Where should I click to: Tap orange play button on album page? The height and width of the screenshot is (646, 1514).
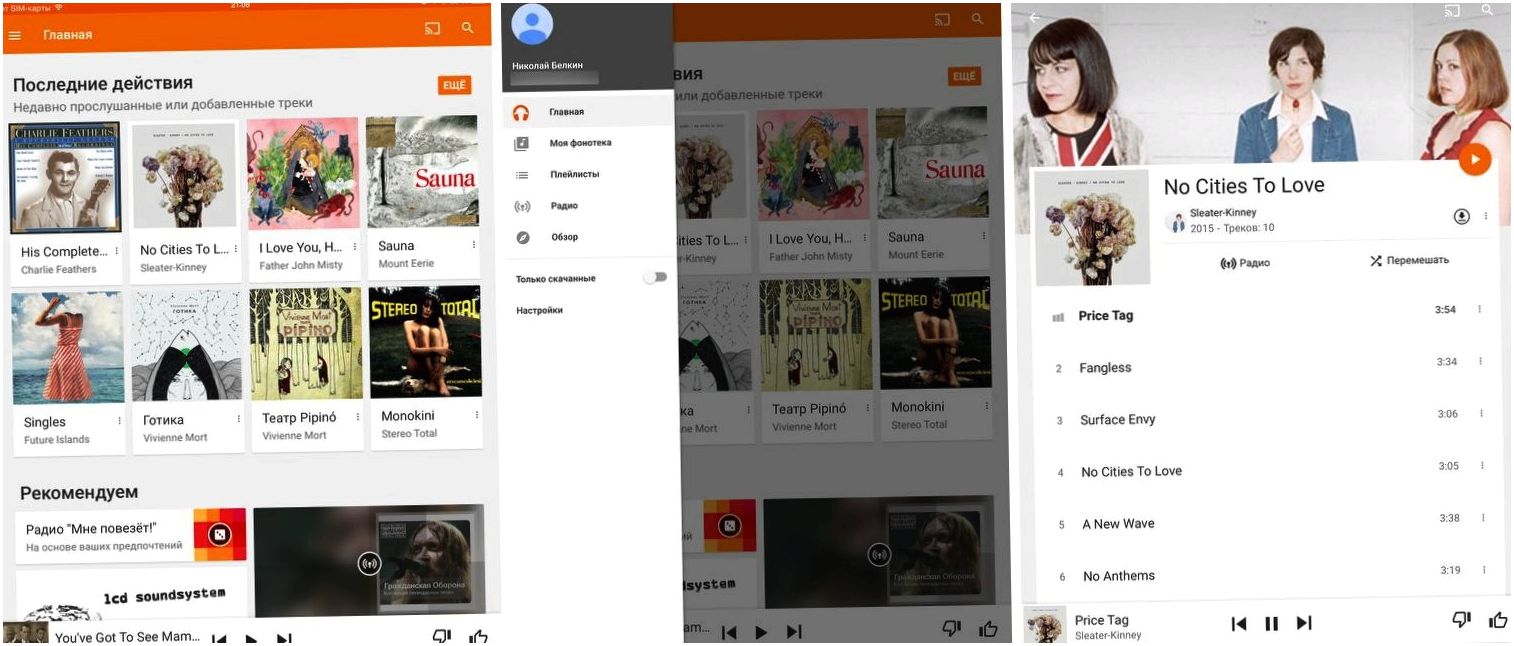click(1474, 159)
